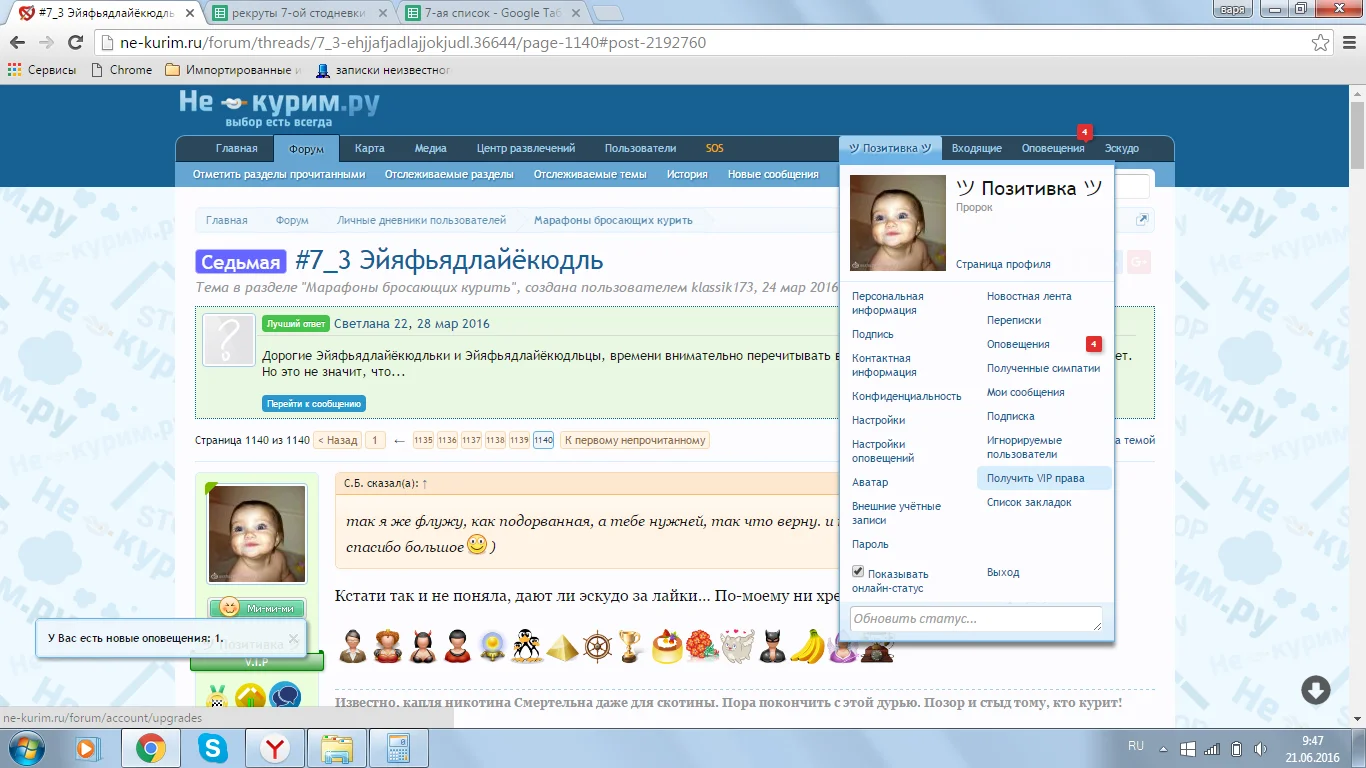
Task: Select 'Получить VIP права' in account menu
Action: 1044,479
